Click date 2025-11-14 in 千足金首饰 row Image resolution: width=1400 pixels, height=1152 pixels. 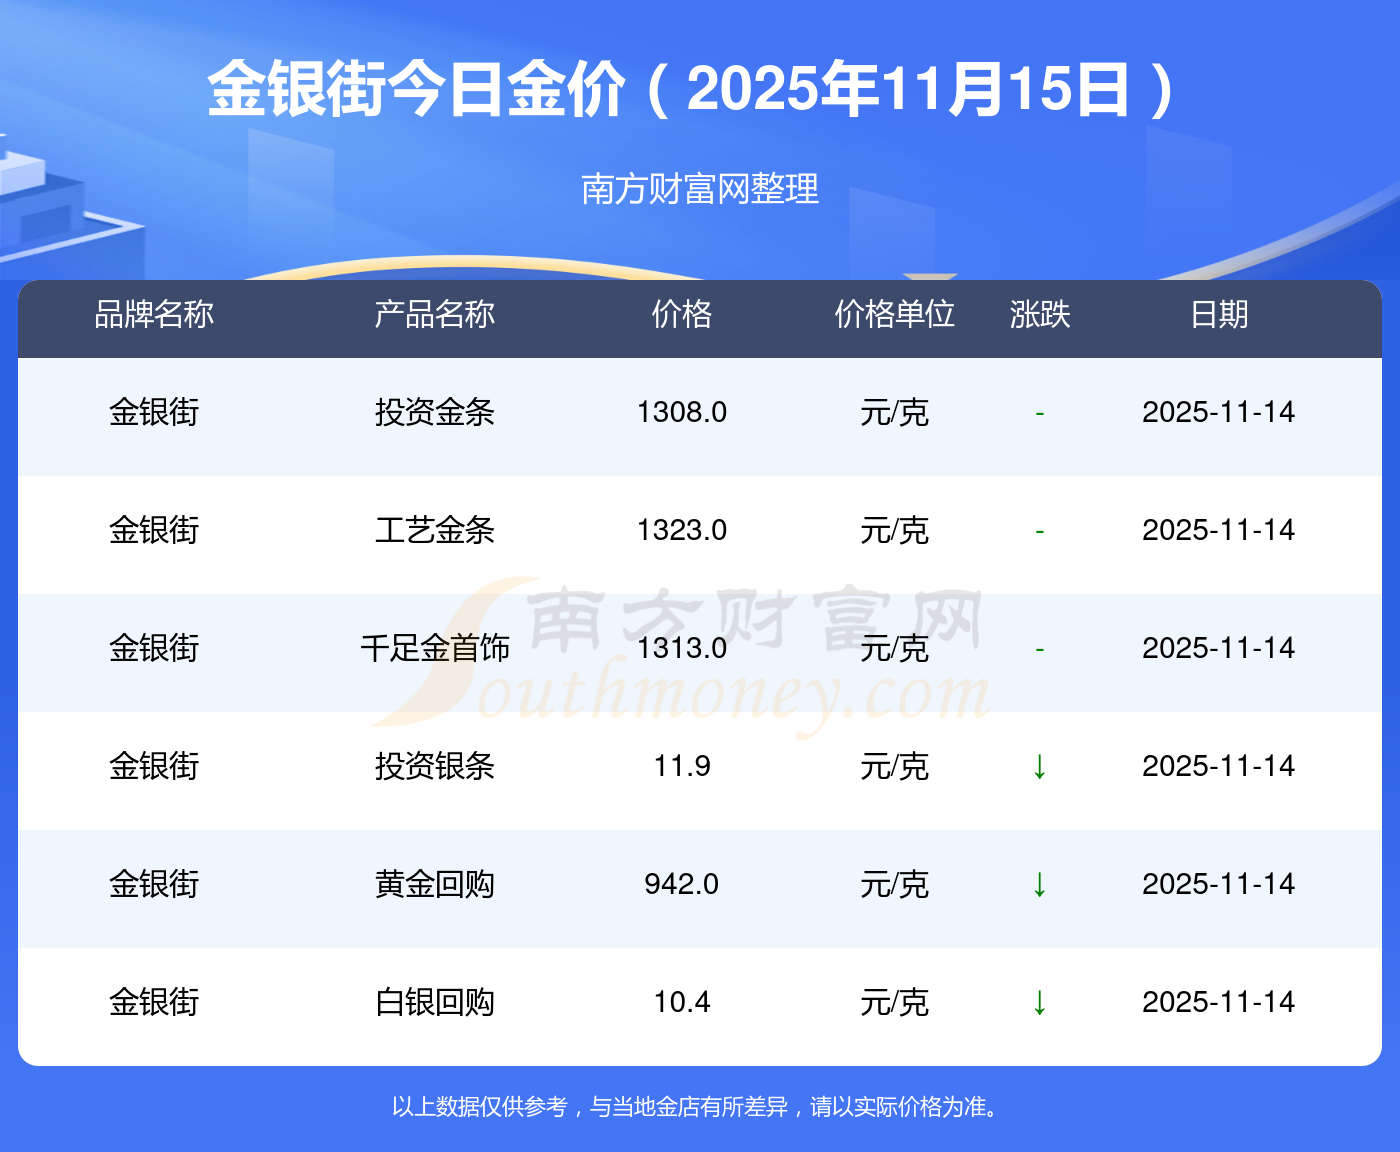[x=1219, y=648]
